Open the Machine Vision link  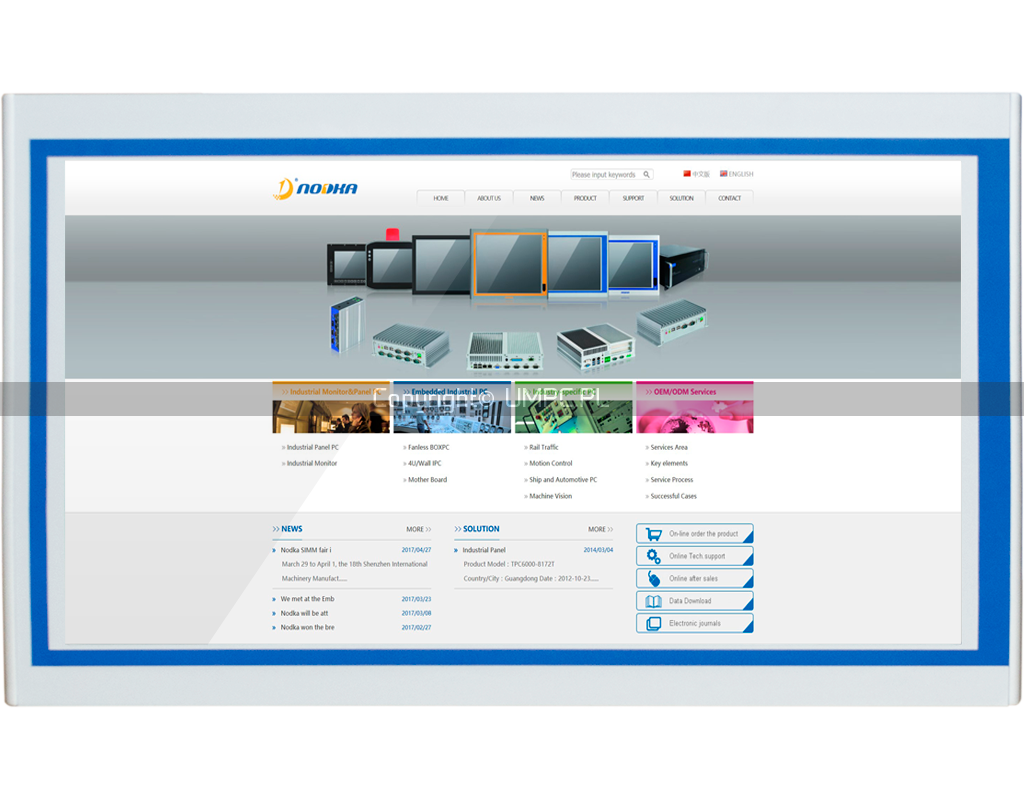[x=551, y=496]
